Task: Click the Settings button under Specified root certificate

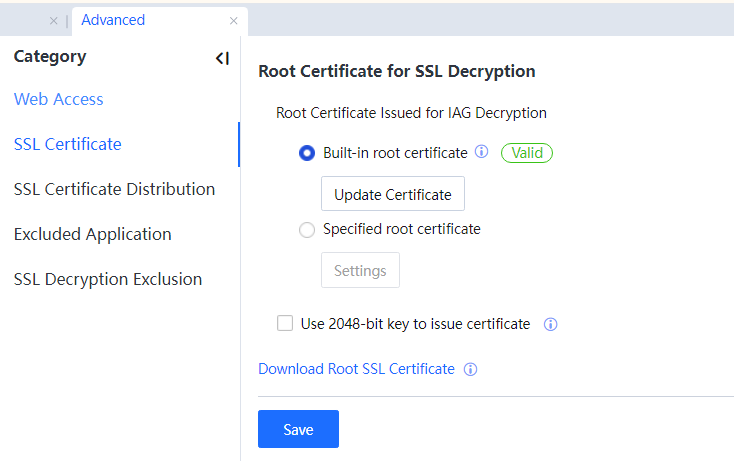Action: (360, 271)
